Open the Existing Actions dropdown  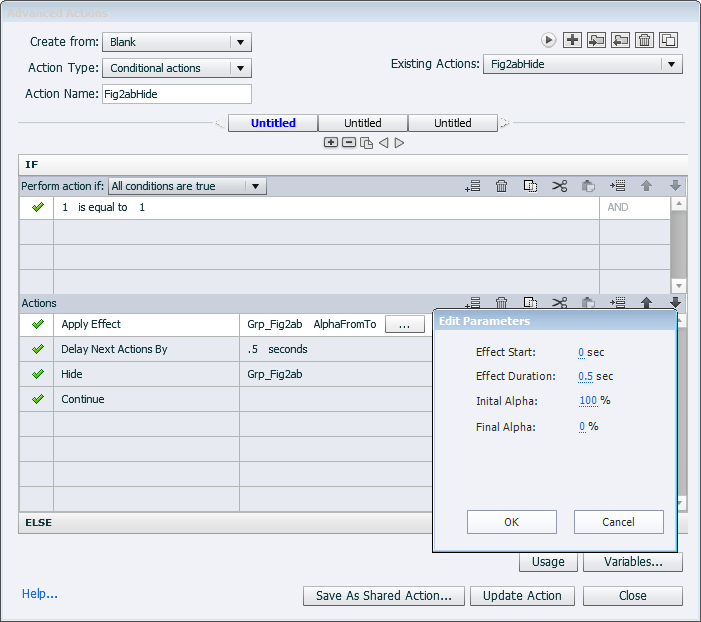click(x=582, y=64)
